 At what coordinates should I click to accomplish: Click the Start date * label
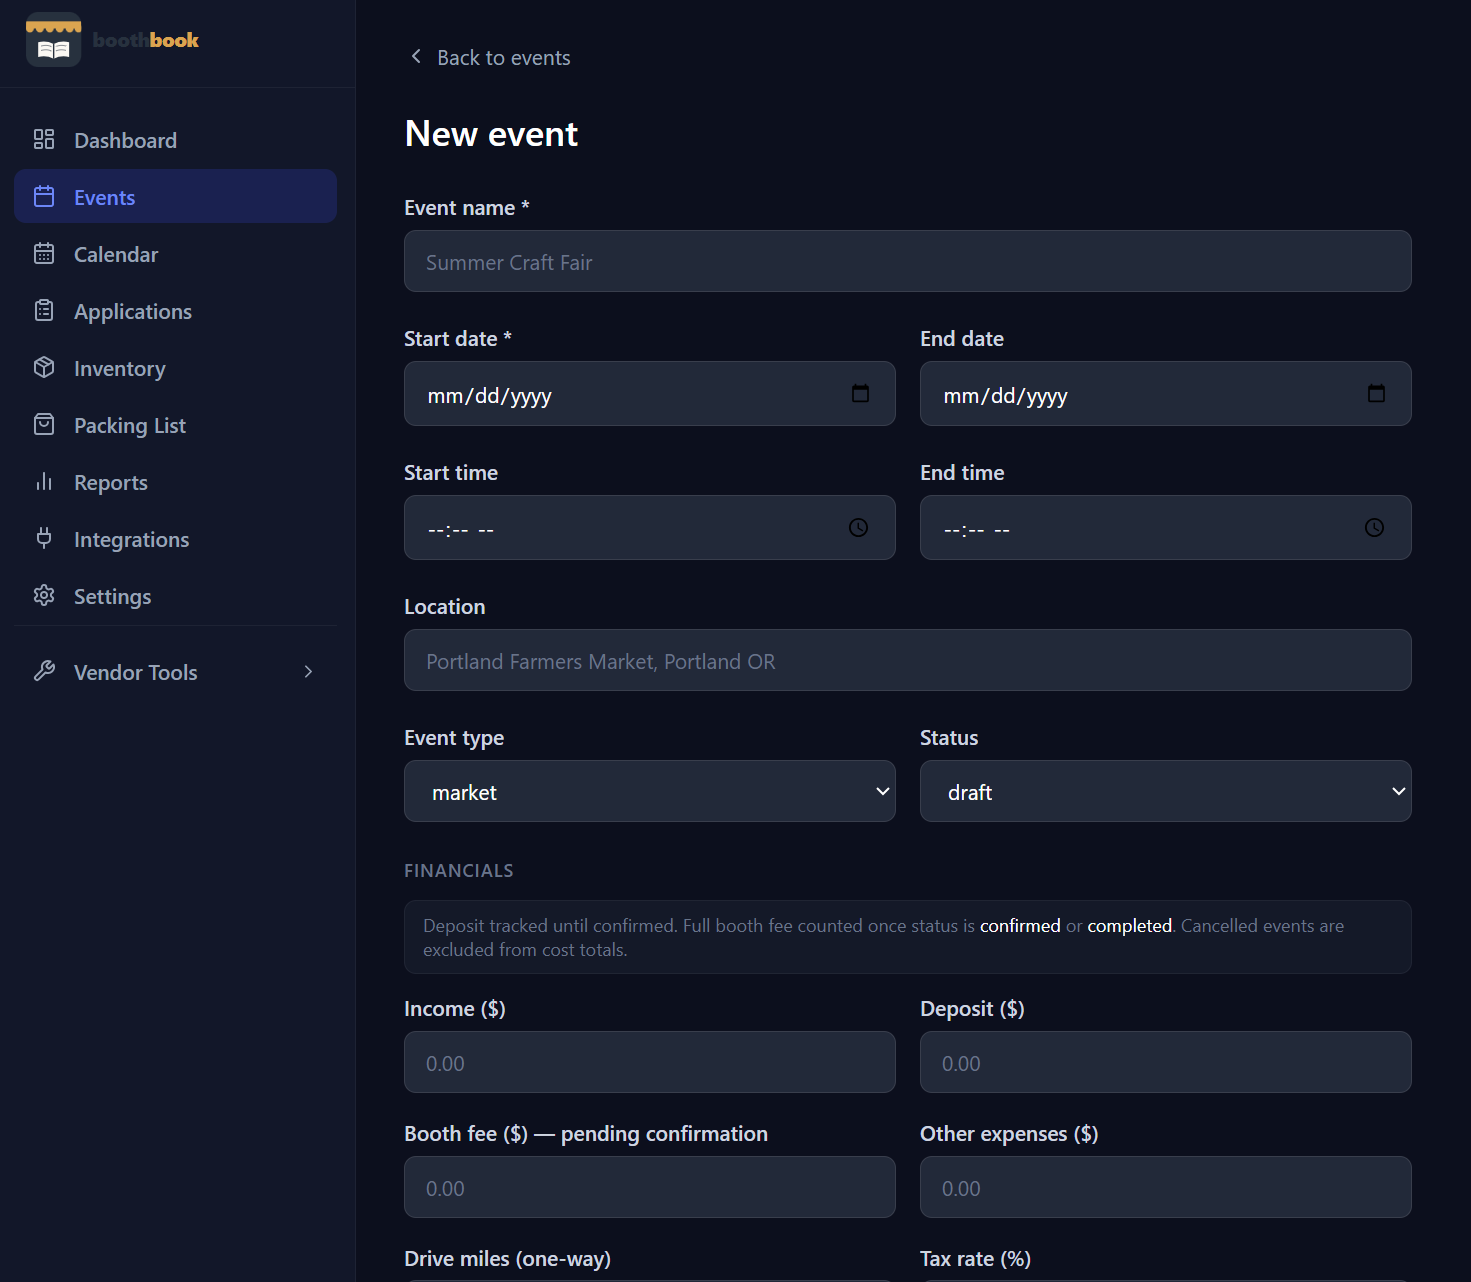[x=458, y=339]
